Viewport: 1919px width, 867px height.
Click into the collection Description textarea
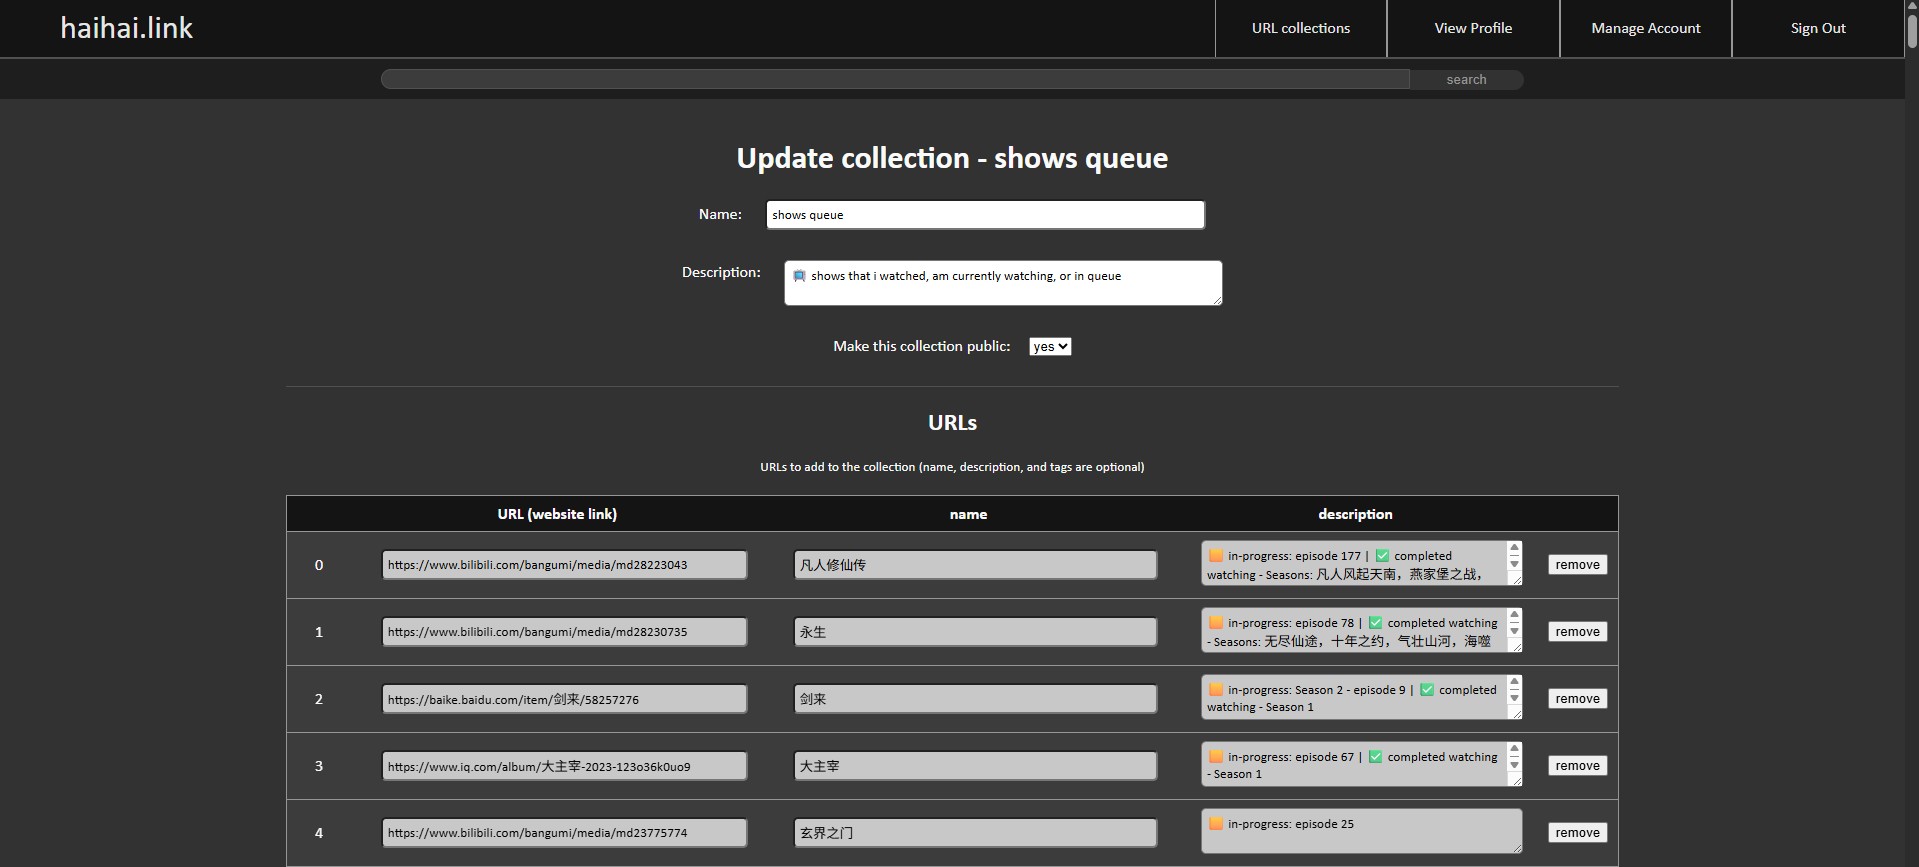coord(1002,283)
